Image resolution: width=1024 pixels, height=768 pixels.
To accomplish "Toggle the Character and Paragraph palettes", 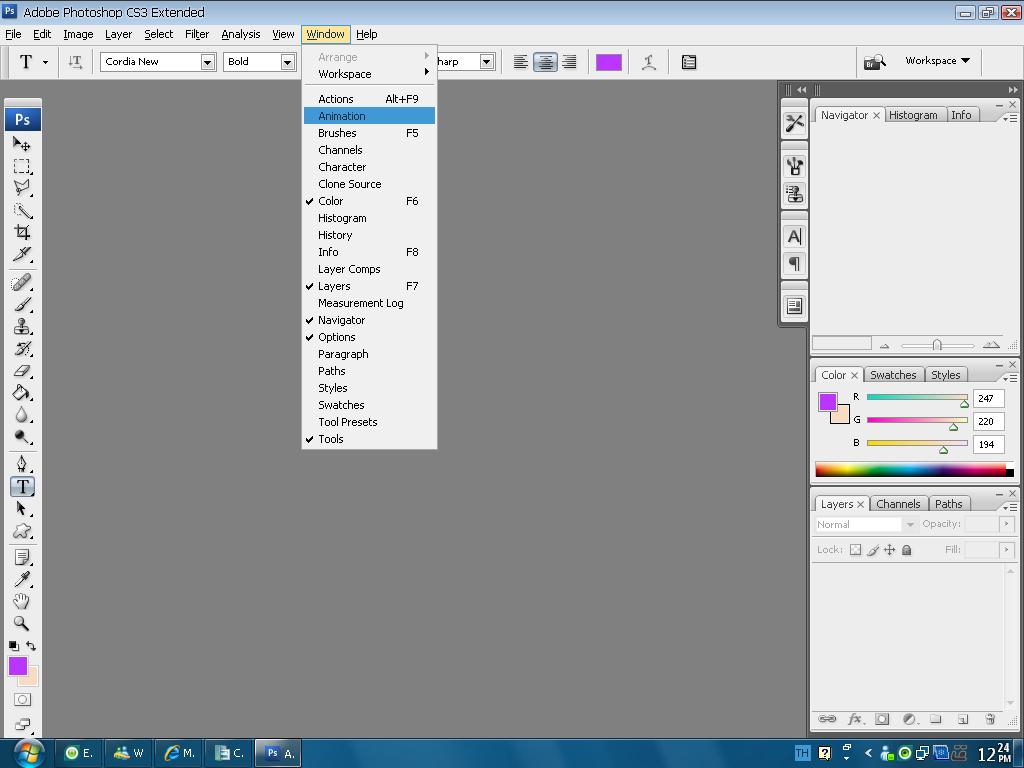I will click(x=688, y=62).
